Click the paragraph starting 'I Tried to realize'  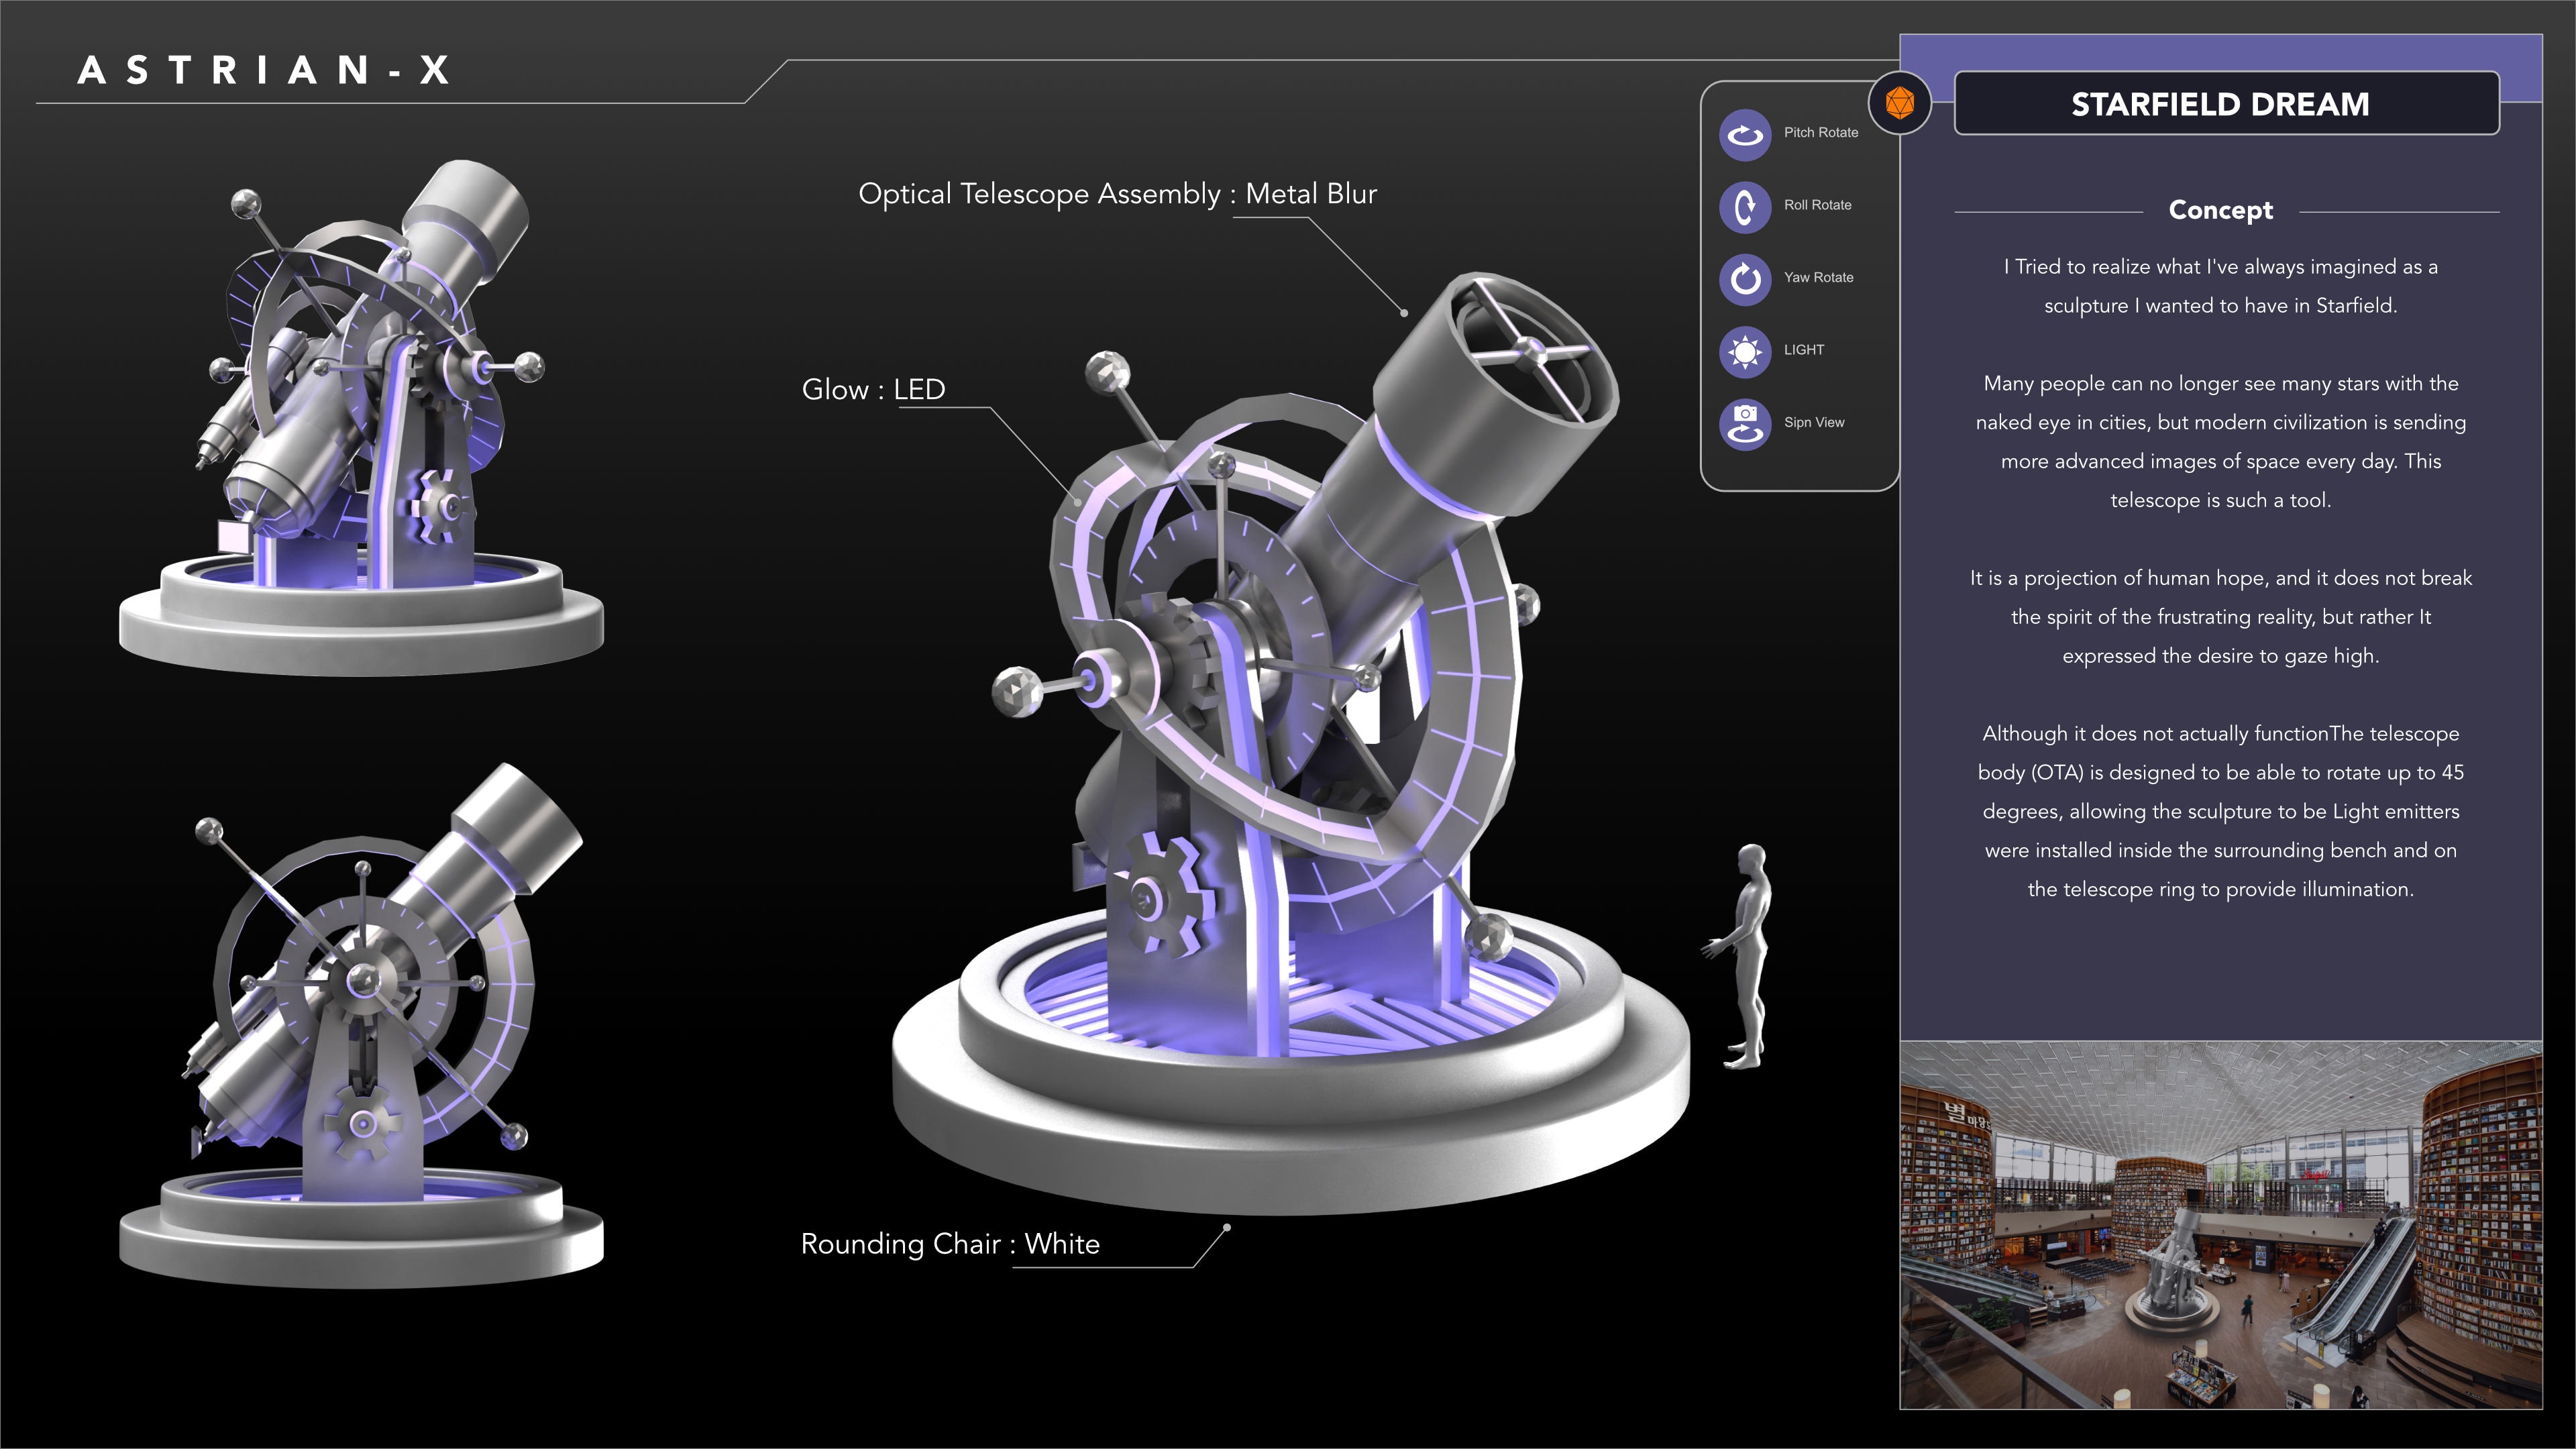point(2220,286)
